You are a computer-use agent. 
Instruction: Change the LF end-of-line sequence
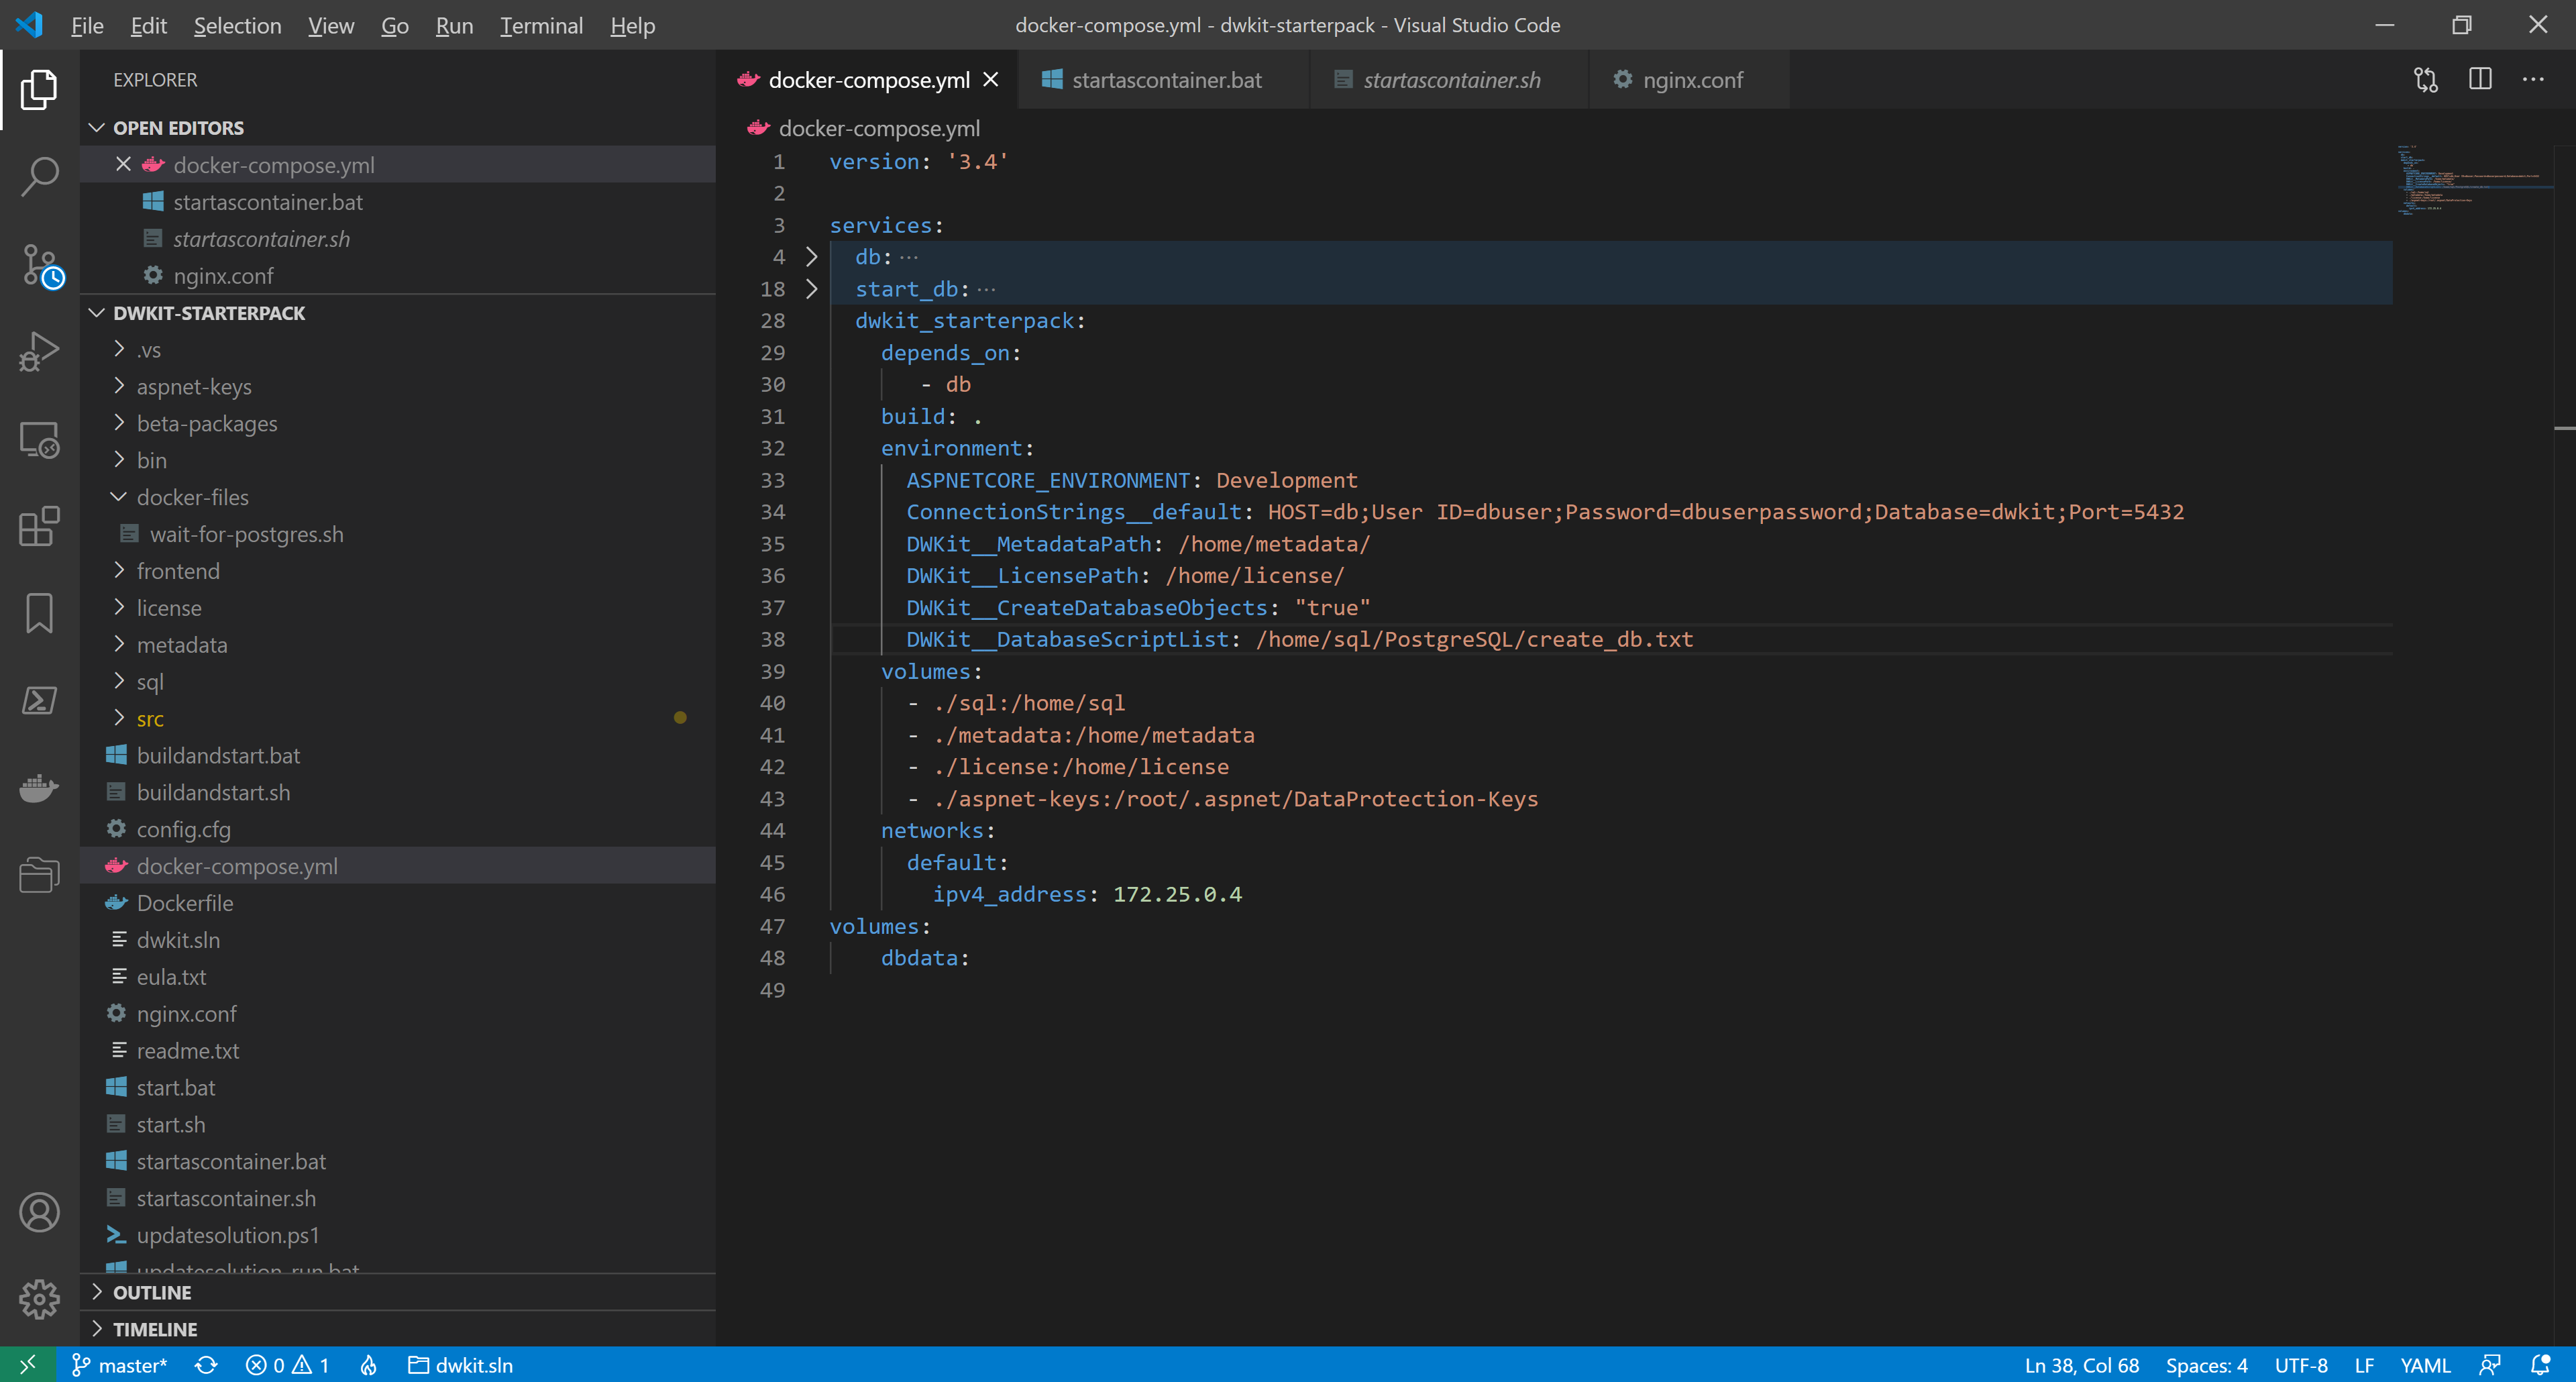point(2364,1365)
